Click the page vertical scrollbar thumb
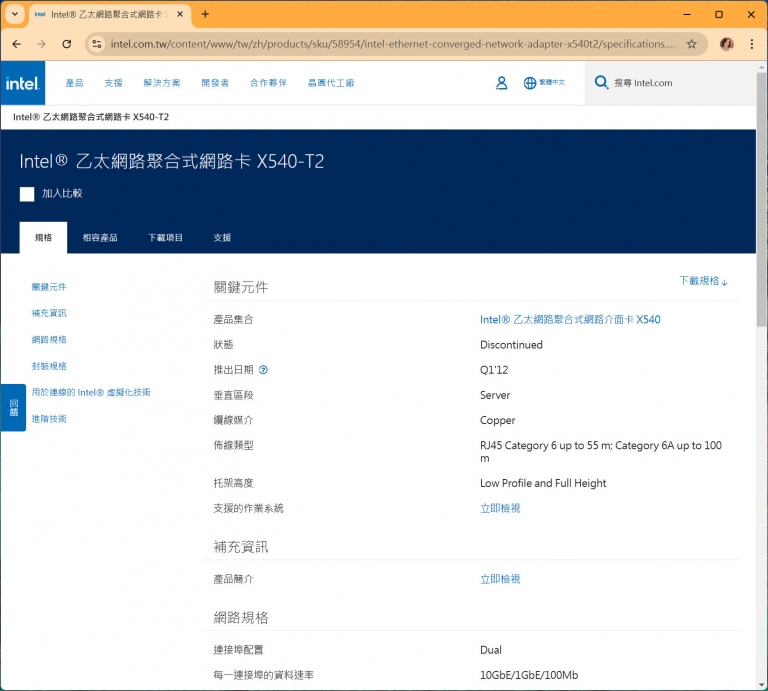This screenshot has height=691, width=768. [x=761, y=200]
